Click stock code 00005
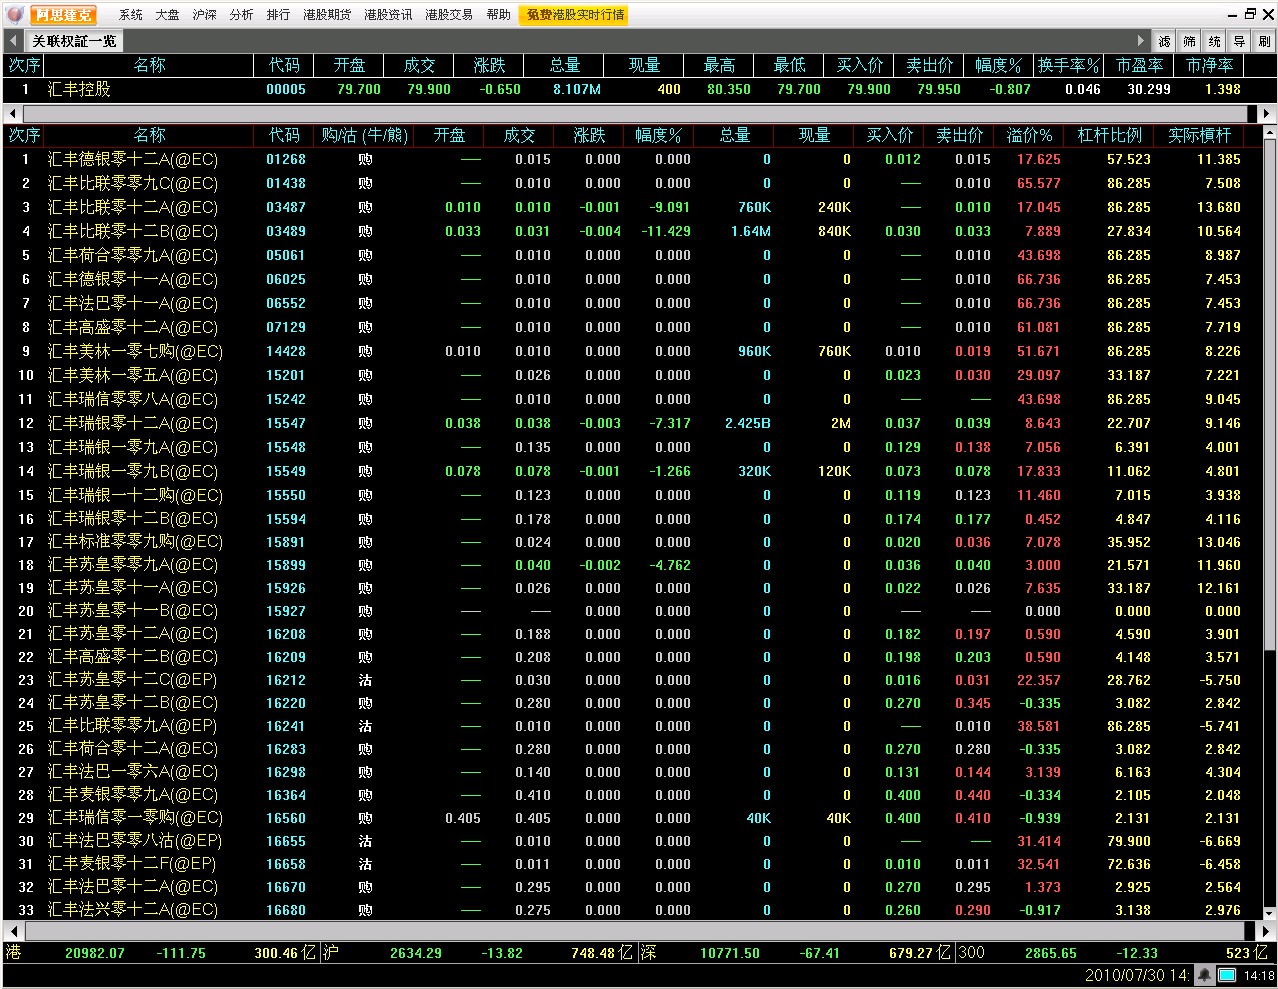The height and width of the screenshot is (989, 1278). [285, 89]
